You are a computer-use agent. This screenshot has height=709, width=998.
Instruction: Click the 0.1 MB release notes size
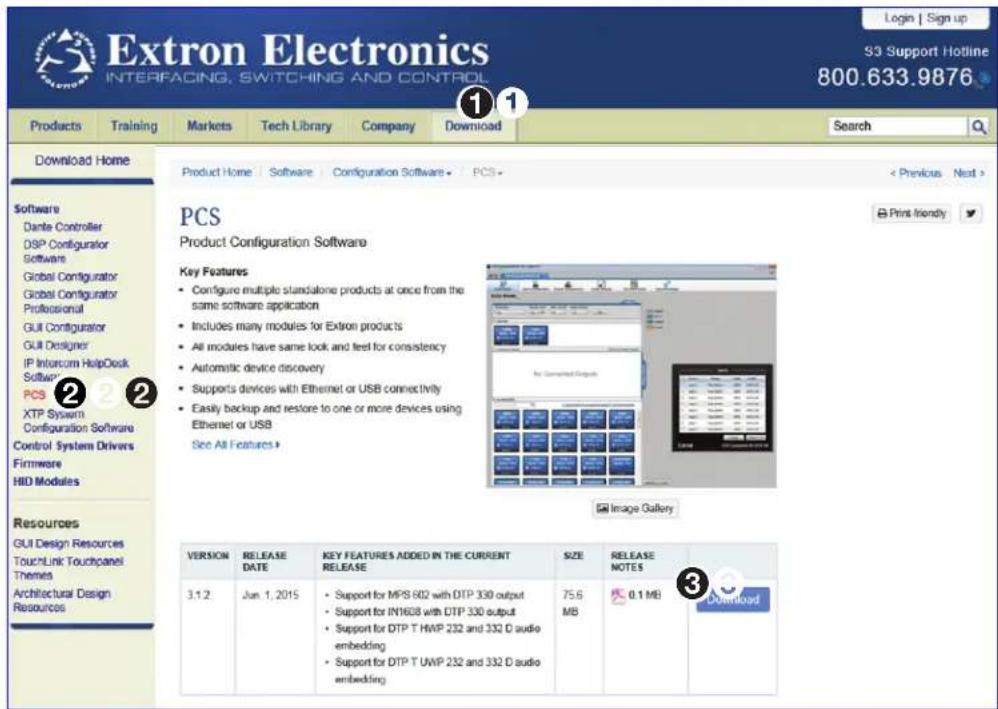coord(645,595)
